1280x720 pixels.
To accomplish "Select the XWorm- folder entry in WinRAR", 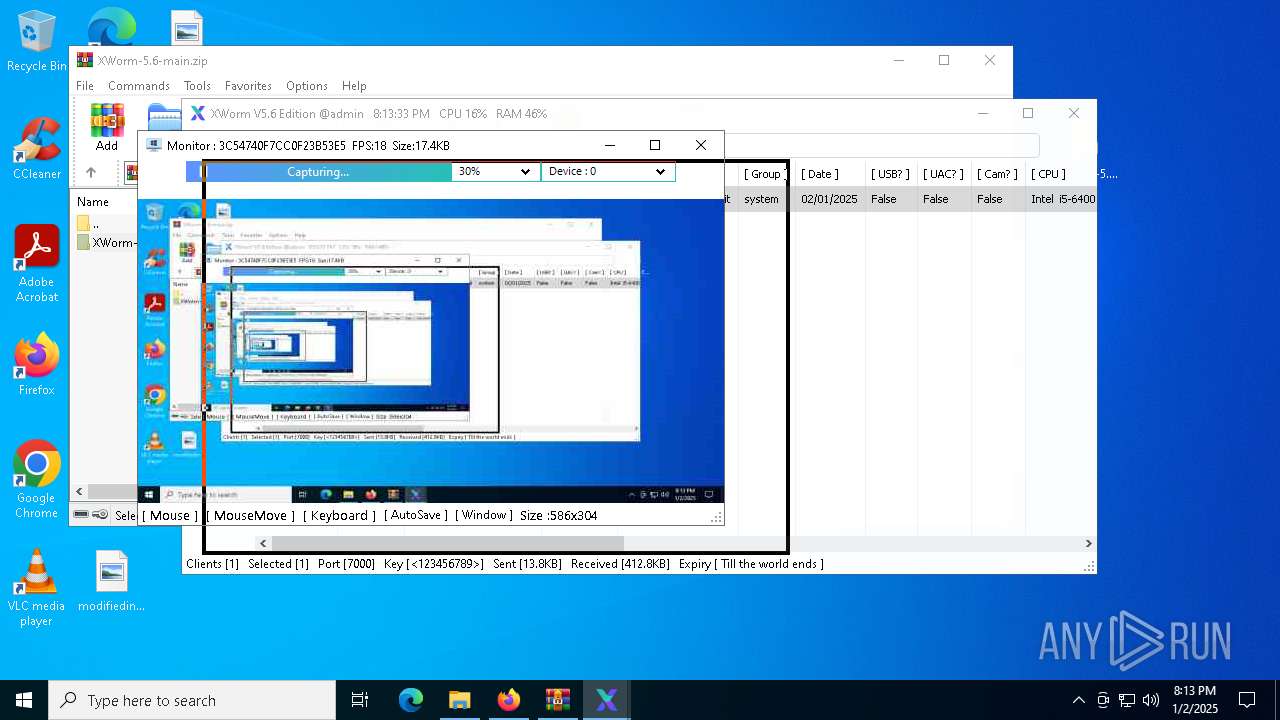I will tap(106, 242).
